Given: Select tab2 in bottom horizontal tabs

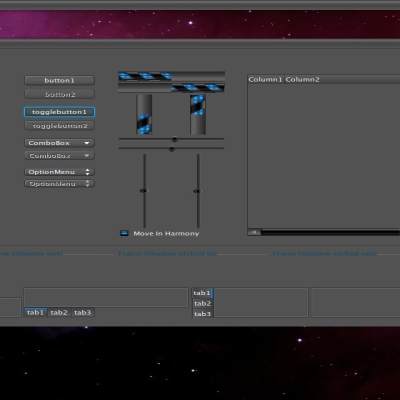Looking at the screenshot, I should point(59,312).
